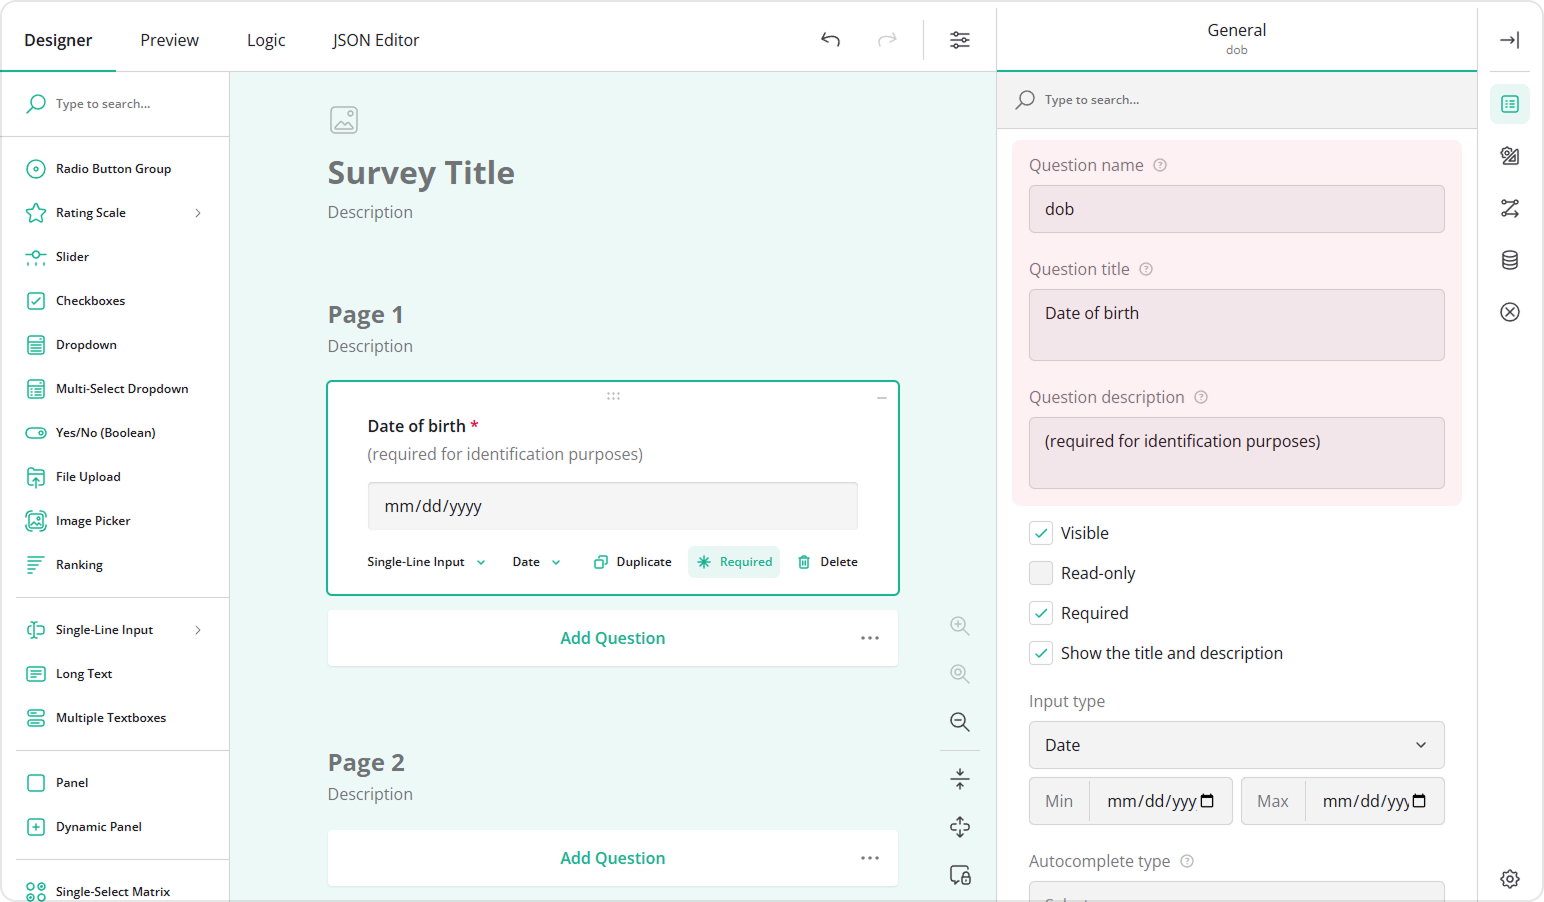The width and height of the screenshot is (1544, 902).
Task: Click Add Question on Page 2
Action: coord(612,857)
